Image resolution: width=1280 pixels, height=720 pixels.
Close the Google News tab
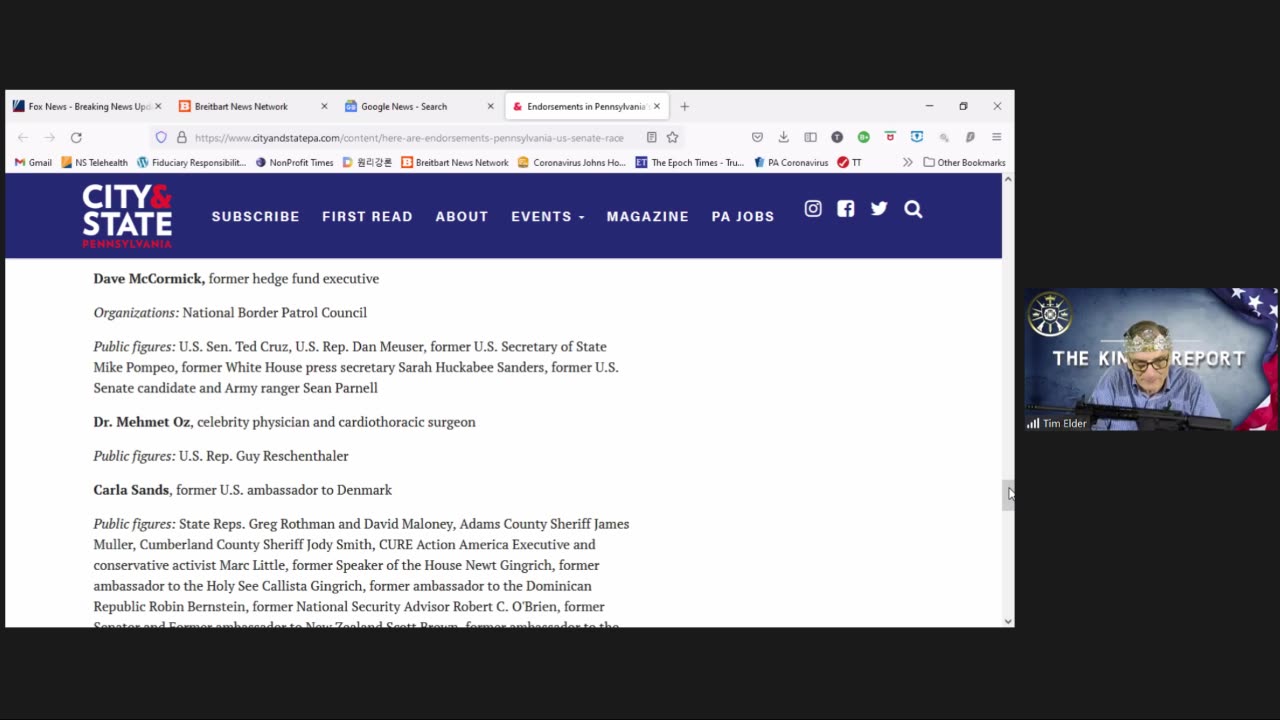[x=490, y=106]
